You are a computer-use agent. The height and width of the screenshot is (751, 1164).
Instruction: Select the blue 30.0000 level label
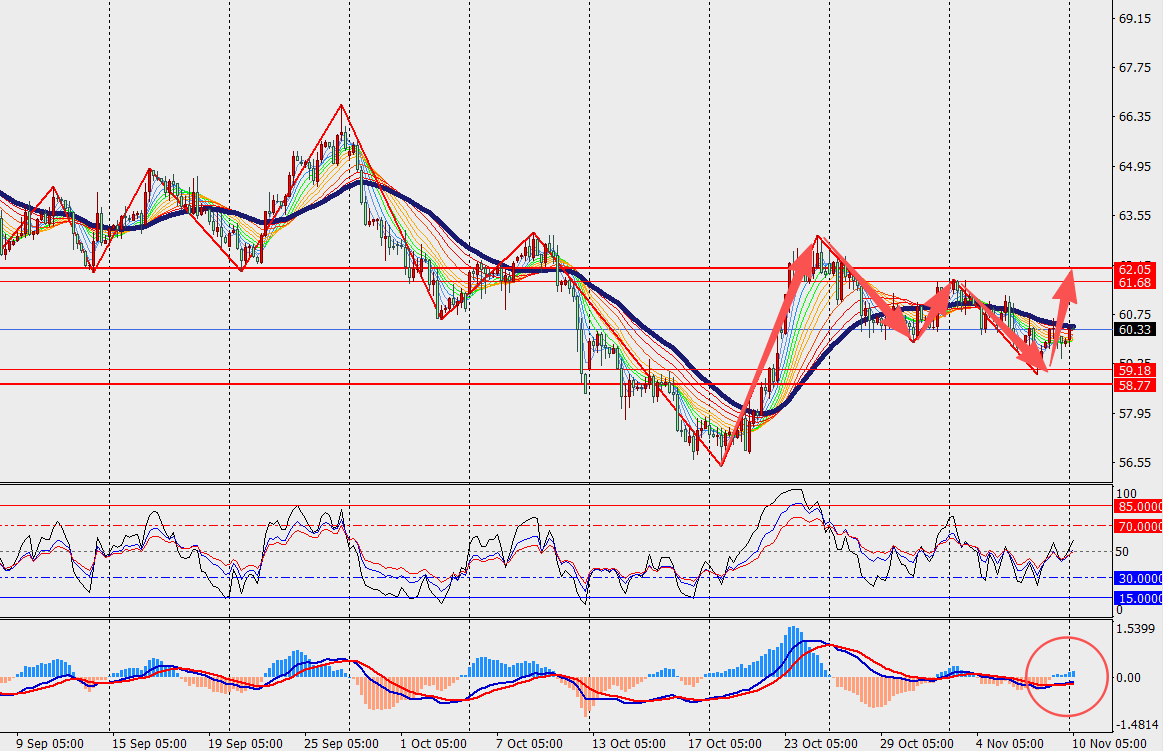pyautogui.click(x=1139, y=578)
